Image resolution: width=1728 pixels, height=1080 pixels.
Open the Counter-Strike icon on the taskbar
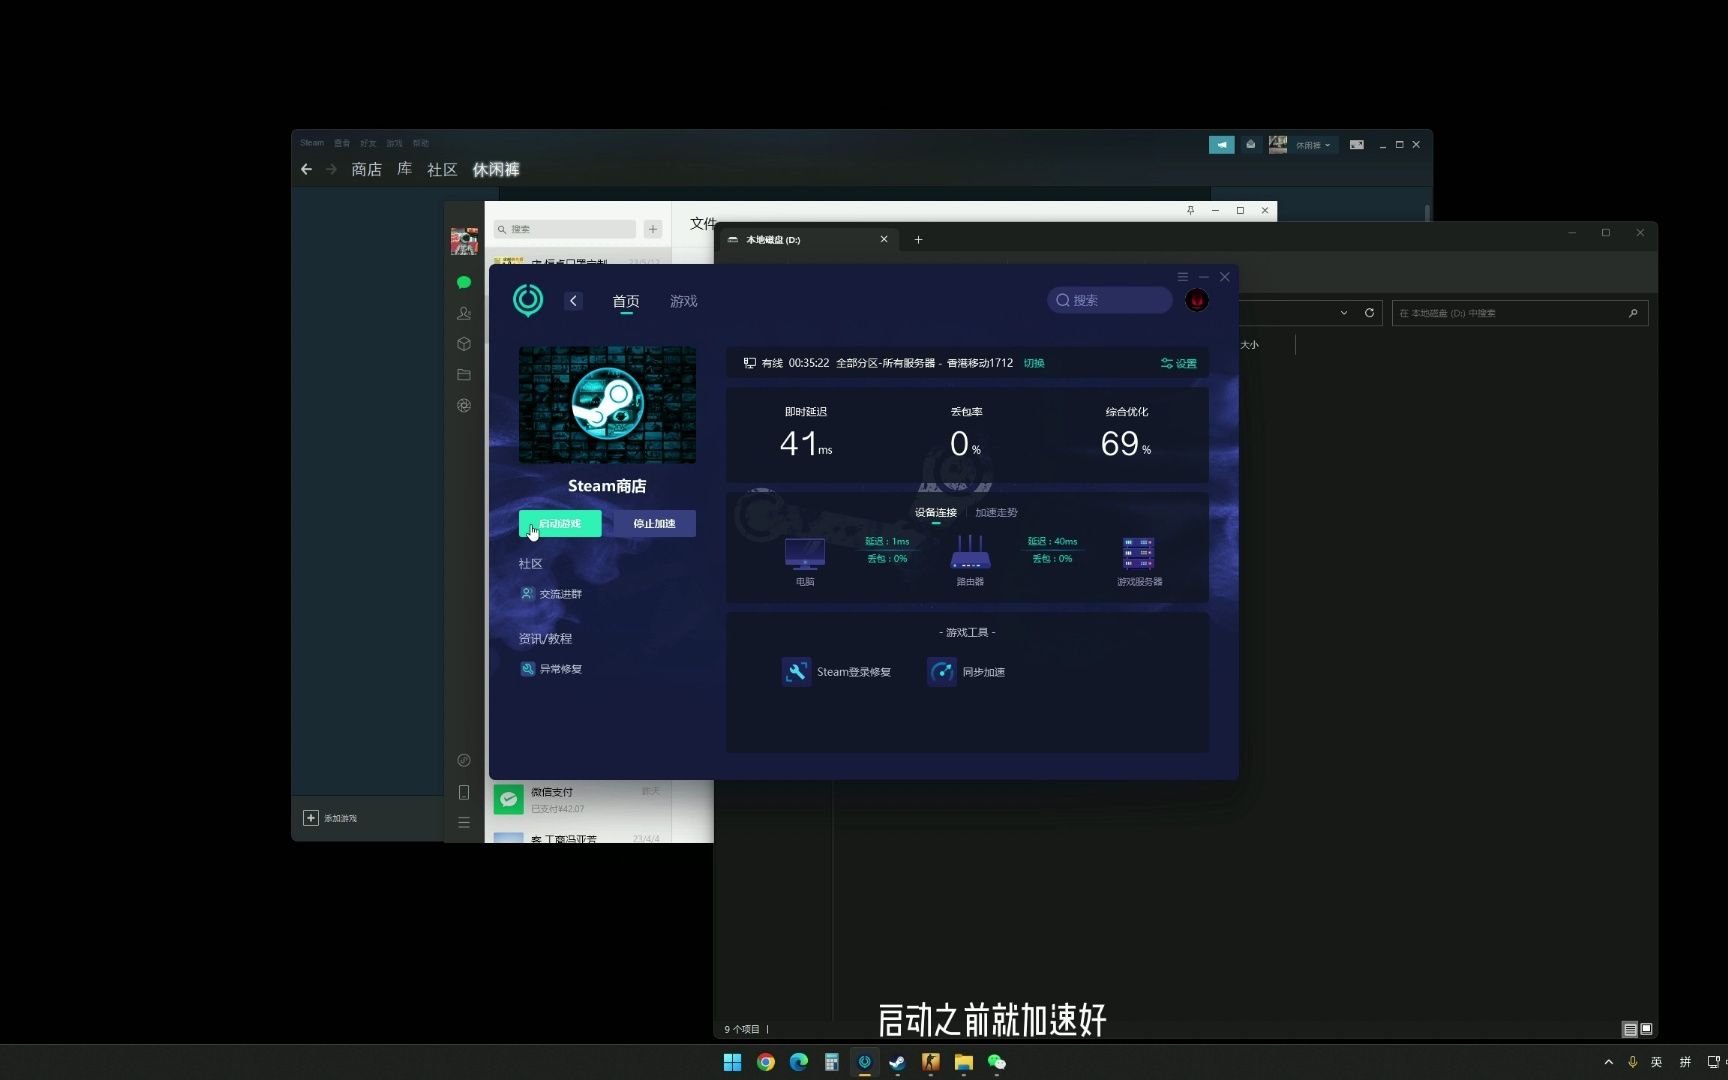pos(931,1062)
